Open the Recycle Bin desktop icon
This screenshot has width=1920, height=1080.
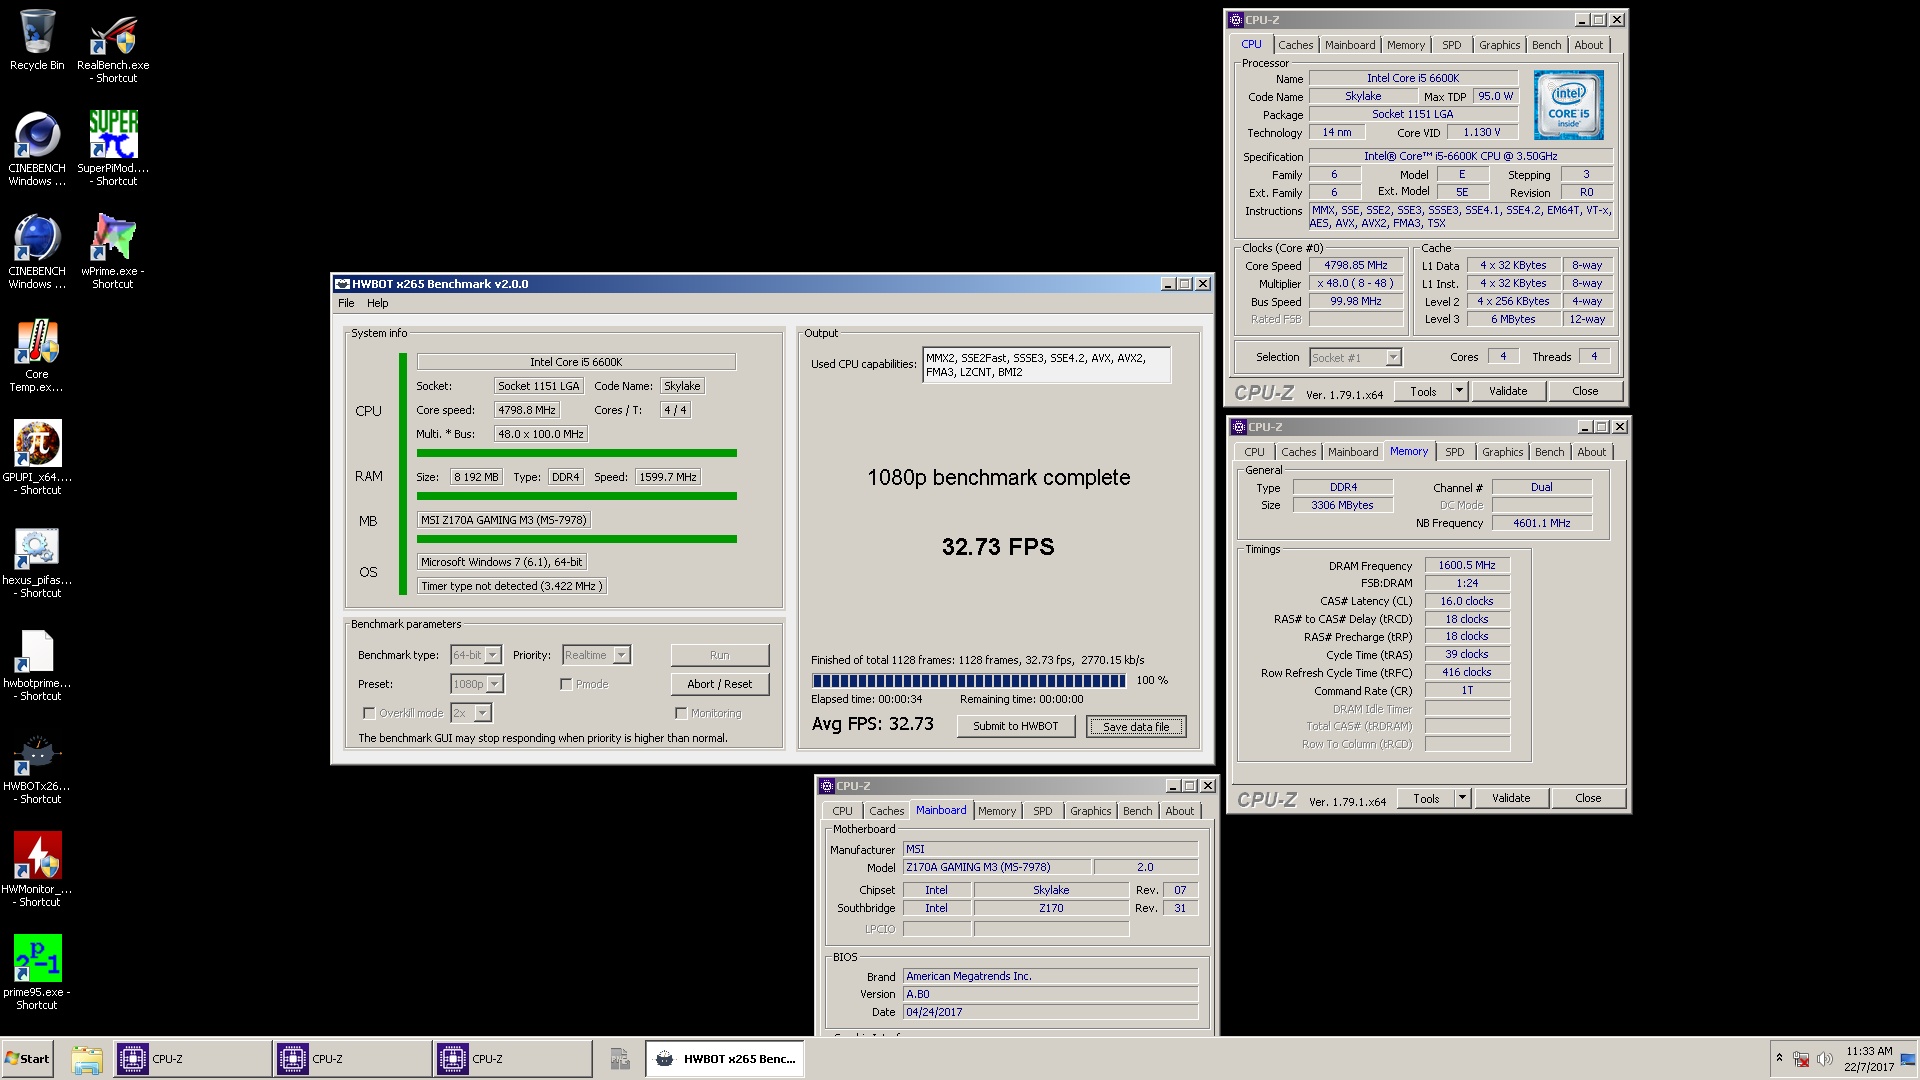pyautogui.click(x=37, y=40)
